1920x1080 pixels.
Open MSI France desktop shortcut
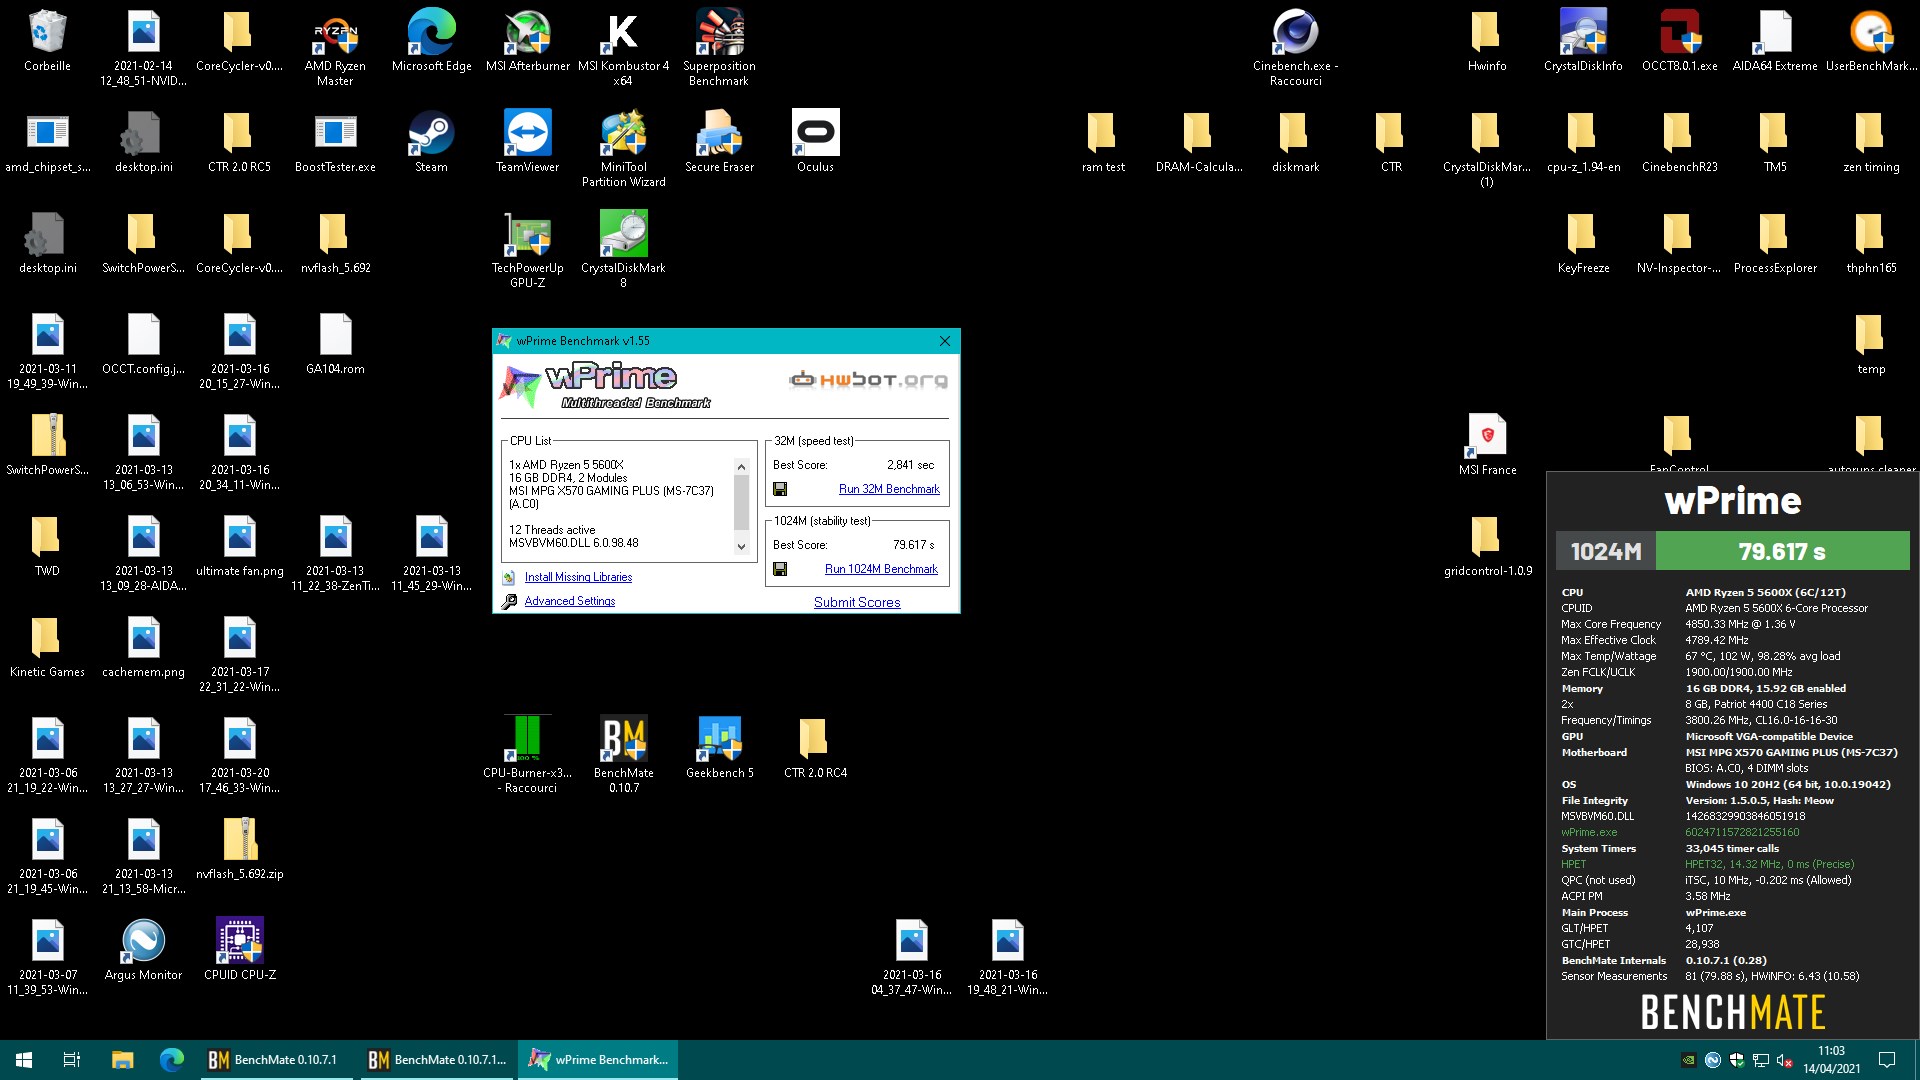tap(1487, 444)
